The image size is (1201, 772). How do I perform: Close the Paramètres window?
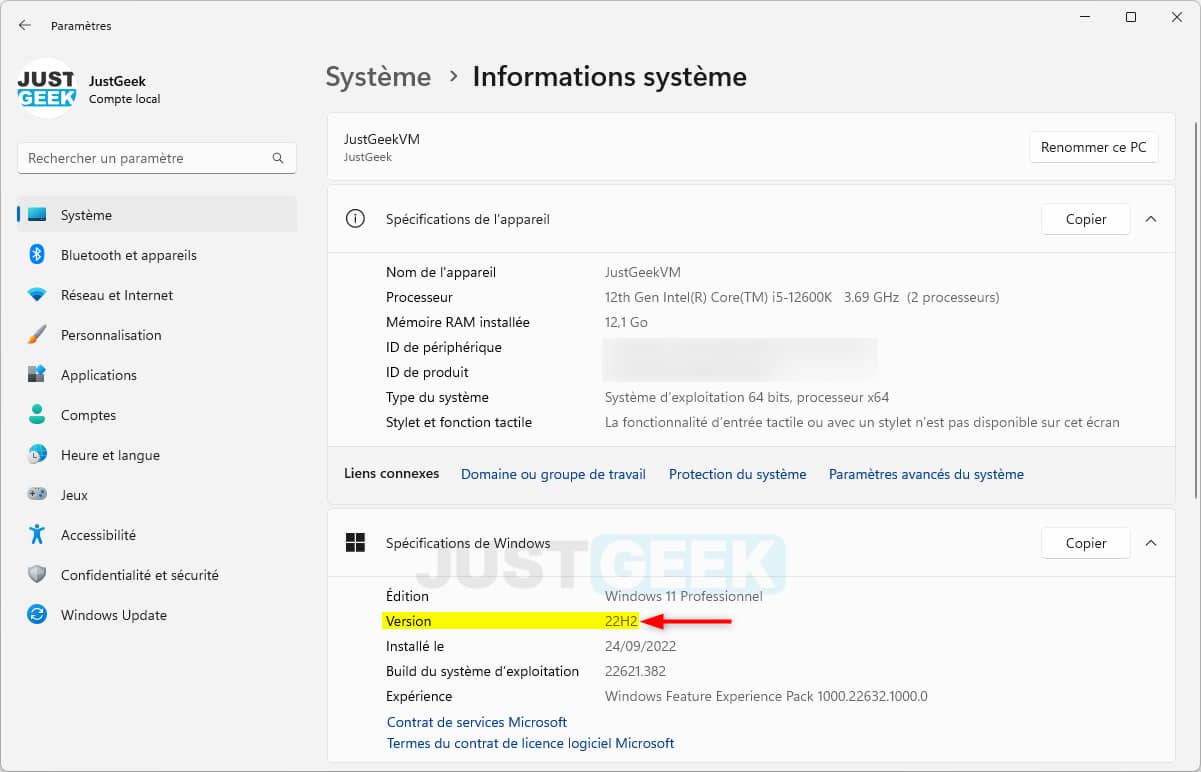[x=1176, y=17]
